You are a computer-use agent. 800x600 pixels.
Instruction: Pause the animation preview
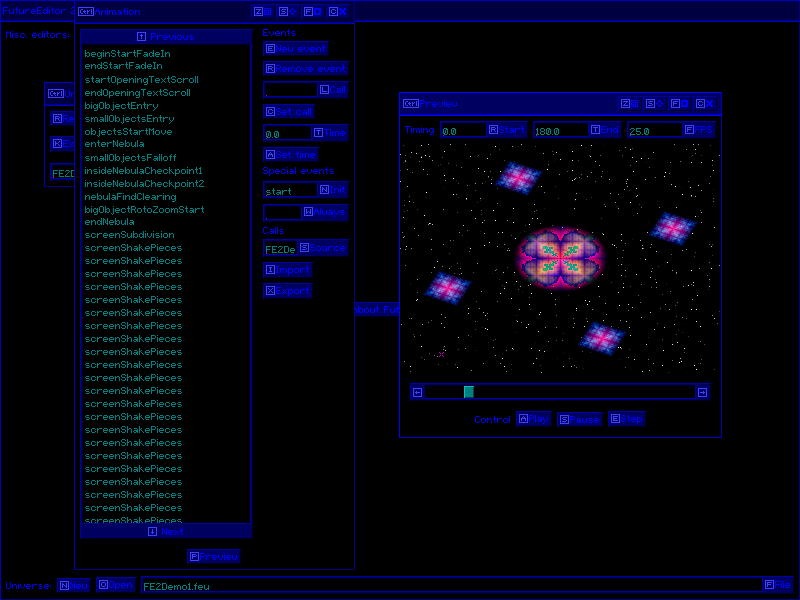579,420
